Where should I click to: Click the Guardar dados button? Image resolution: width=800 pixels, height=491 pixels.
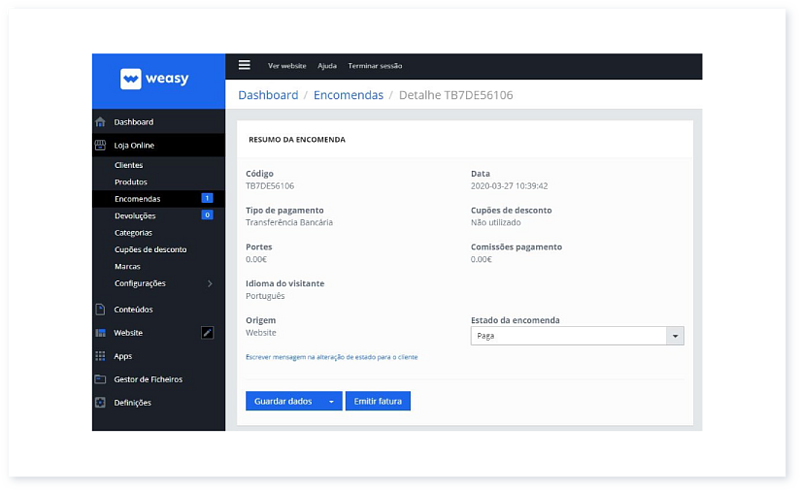(x=283, y=401)
